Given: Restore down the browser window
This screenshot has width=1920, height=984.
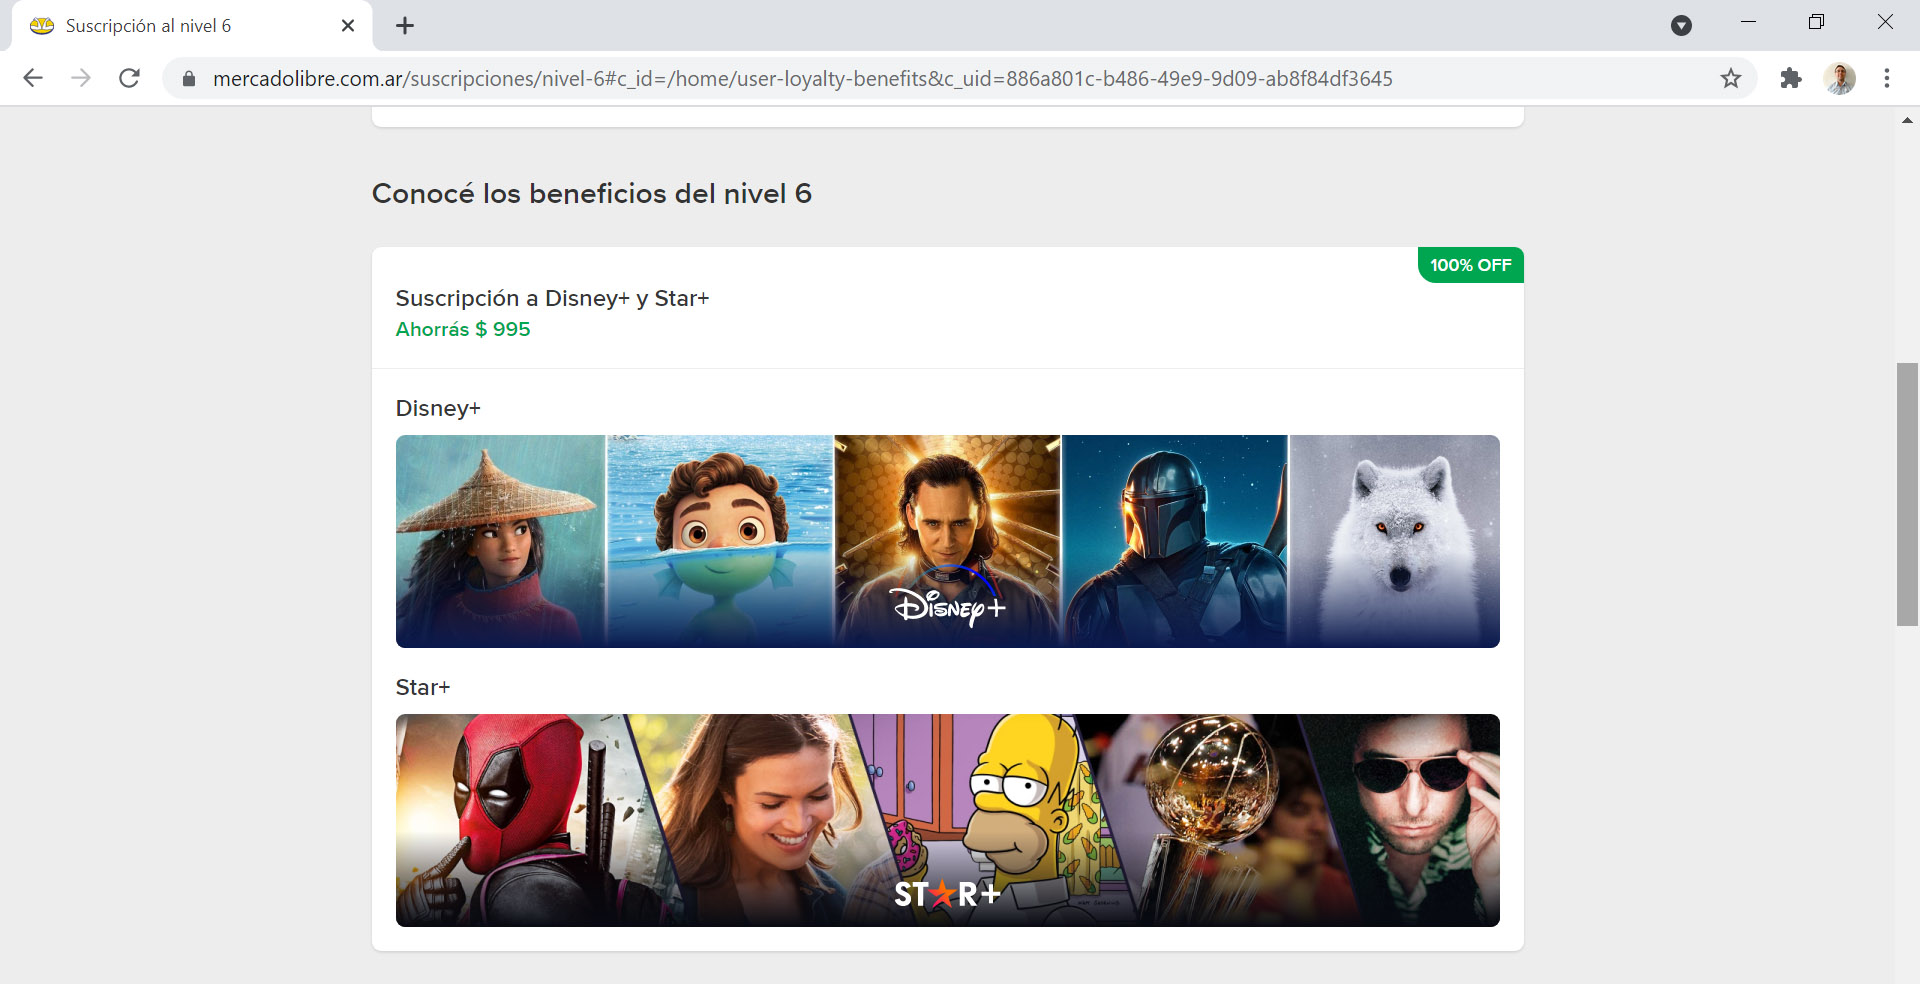Looking at the screenshot, I should tap(1816, 22).
